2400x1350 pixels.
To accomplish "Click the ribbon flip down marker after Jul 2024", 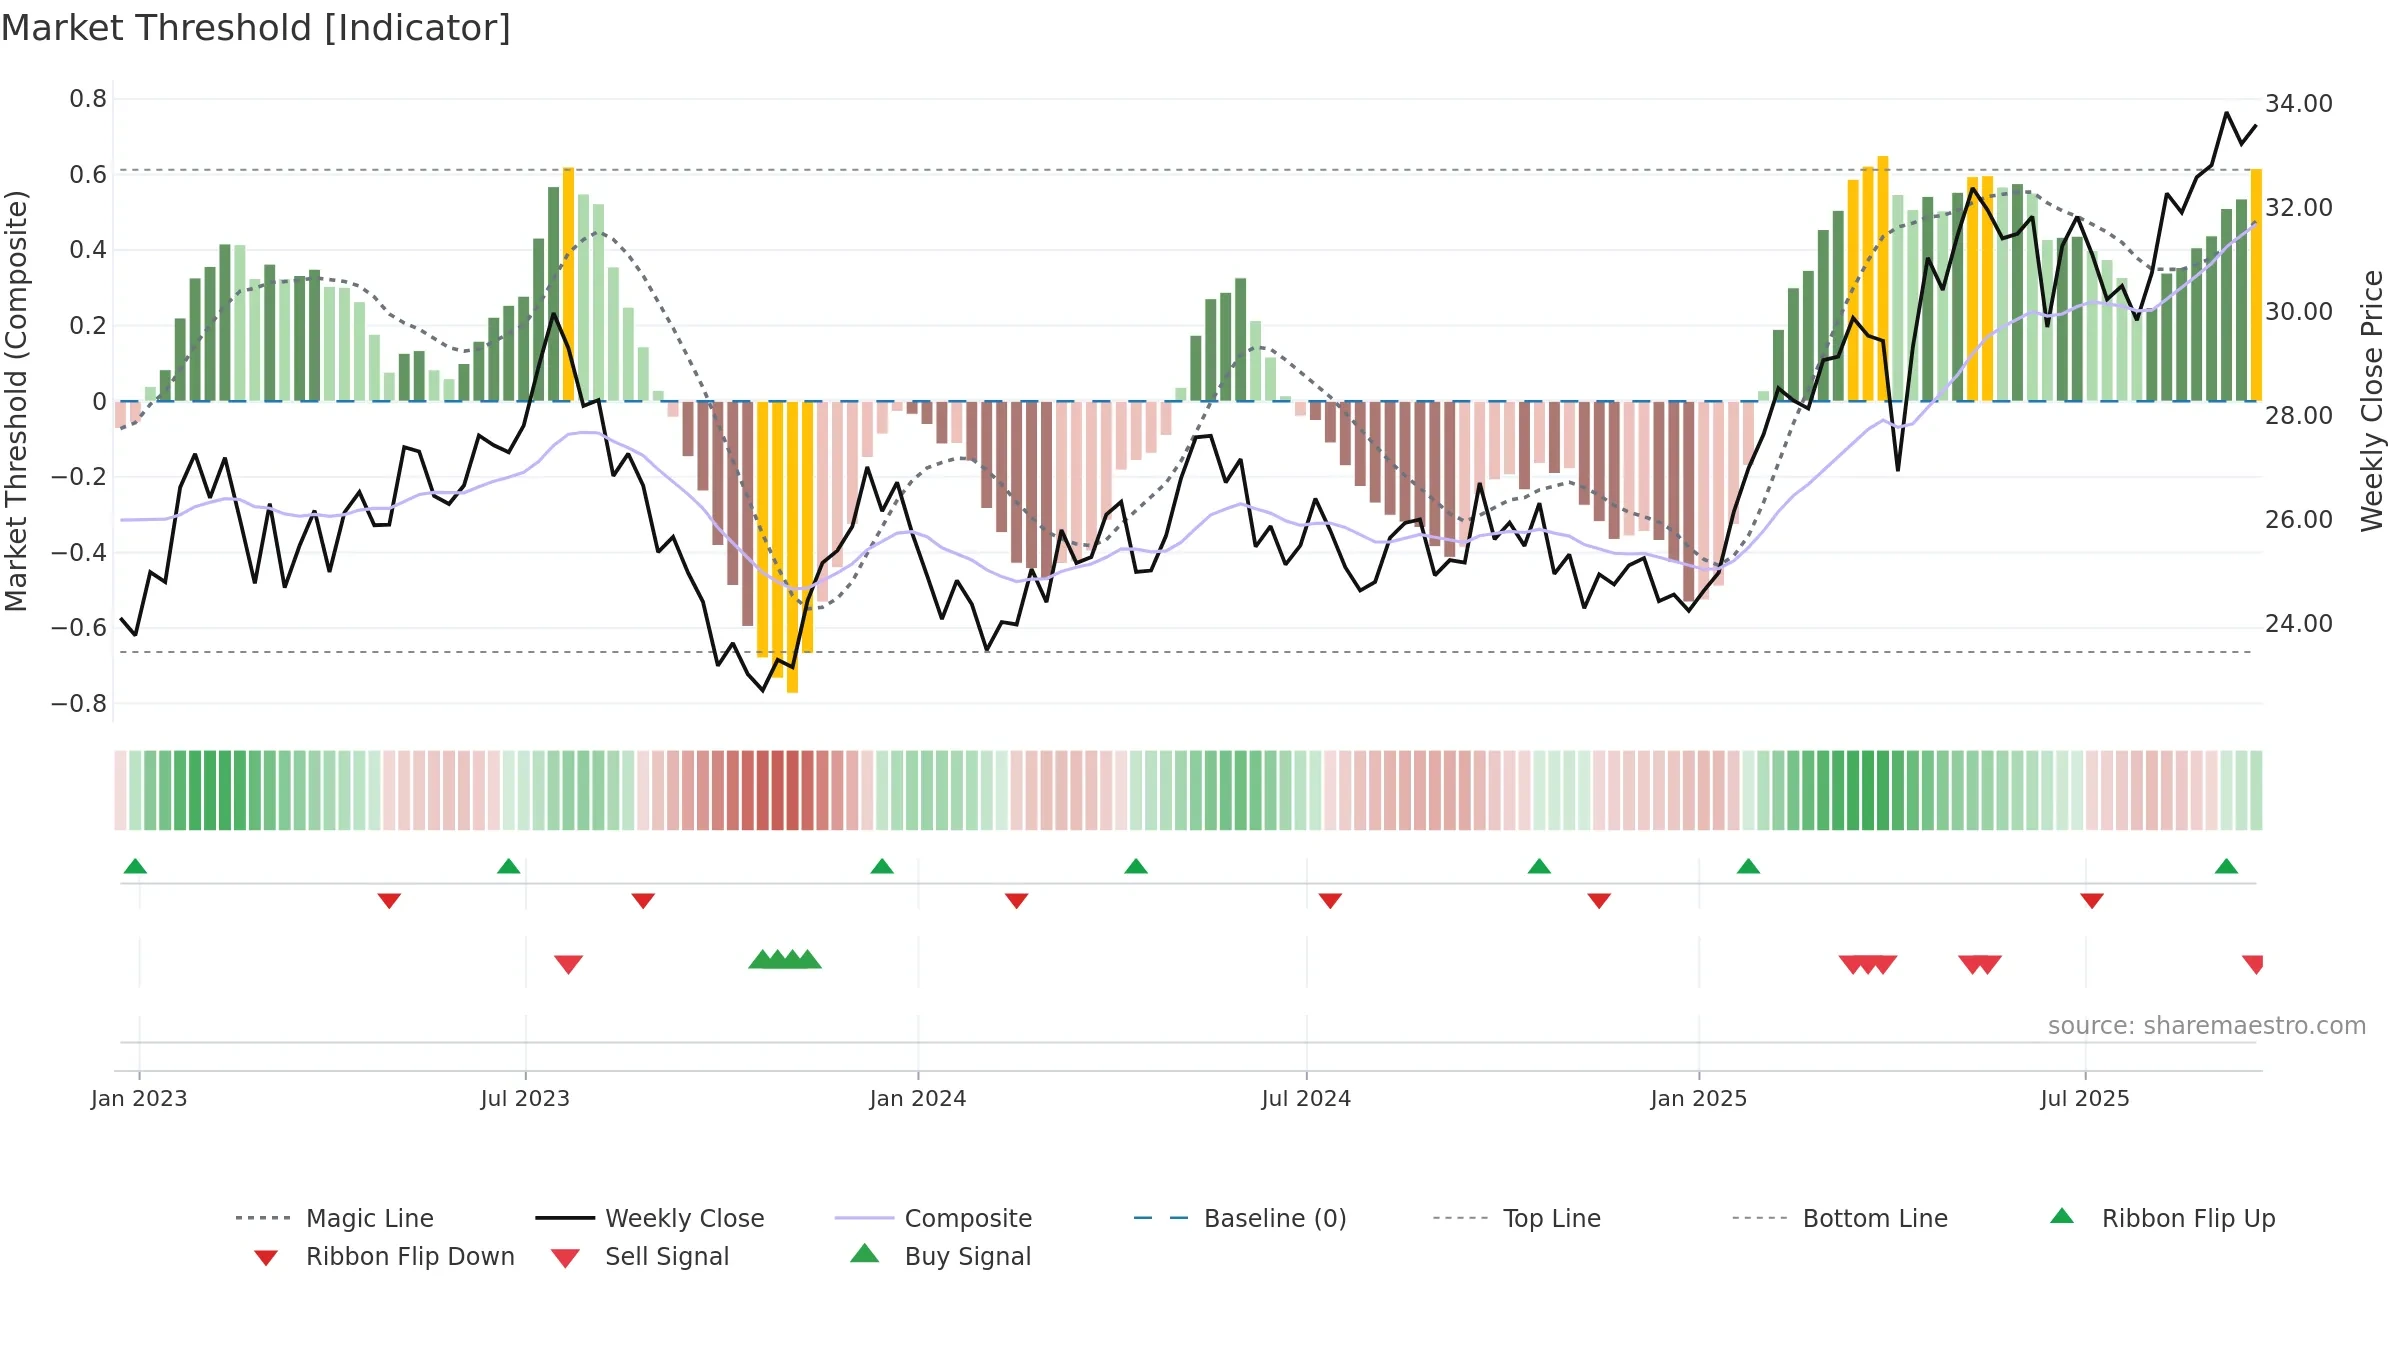I will click(1329, 901).
